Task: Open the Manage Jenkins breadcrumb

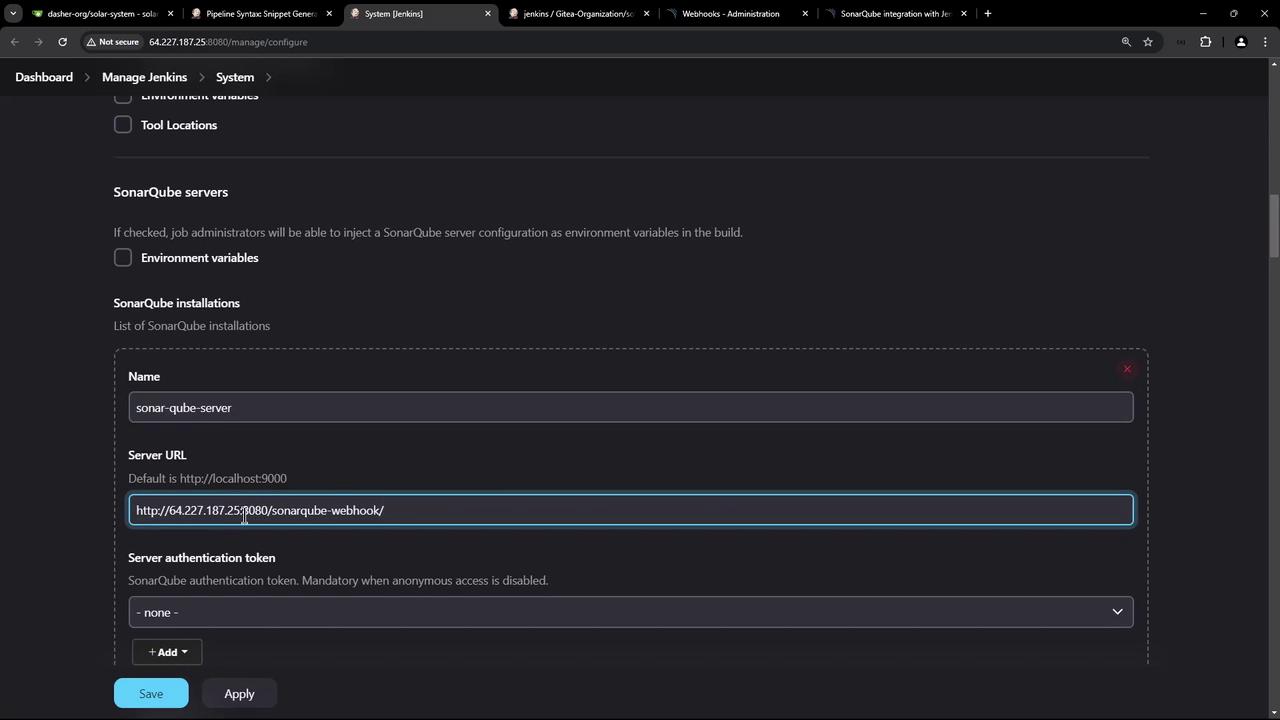Action: (x=144, y=77)
